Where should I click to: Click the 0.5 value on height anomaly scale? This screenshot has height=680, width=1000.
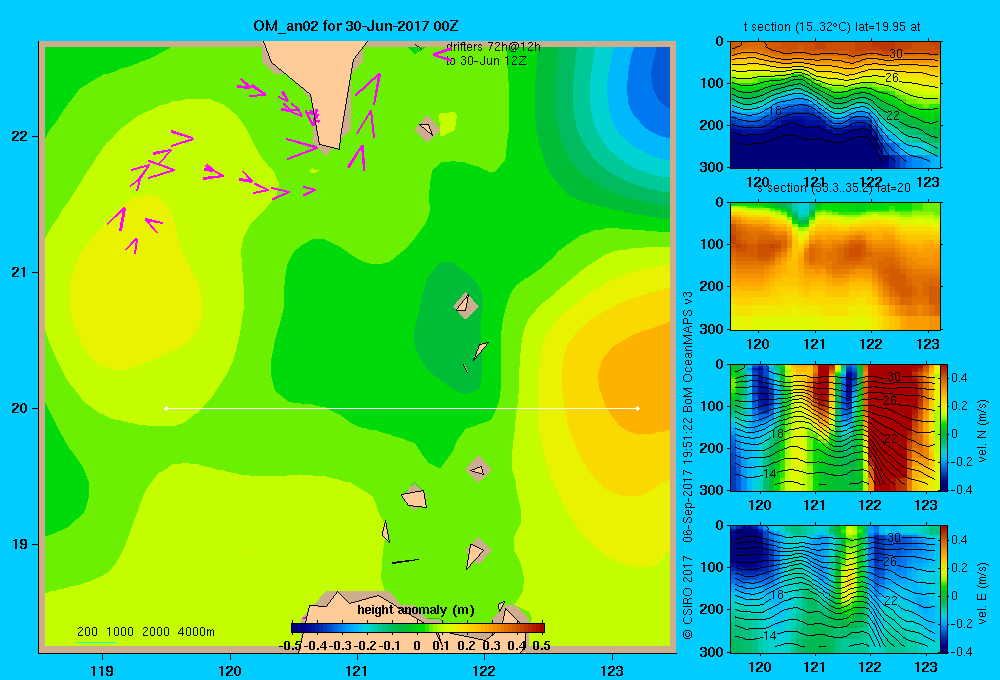click(x=541, y=646)
